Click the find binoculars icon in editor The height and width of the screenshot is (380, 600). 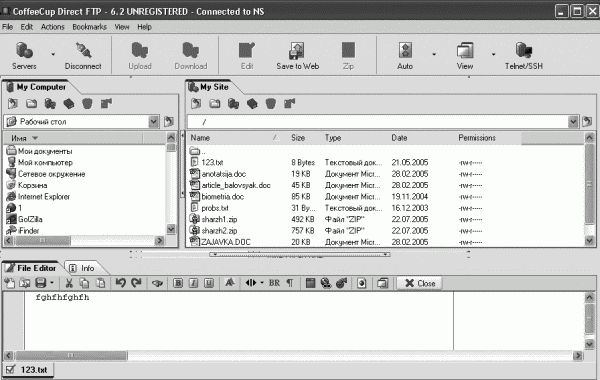[x=157, y=283]
